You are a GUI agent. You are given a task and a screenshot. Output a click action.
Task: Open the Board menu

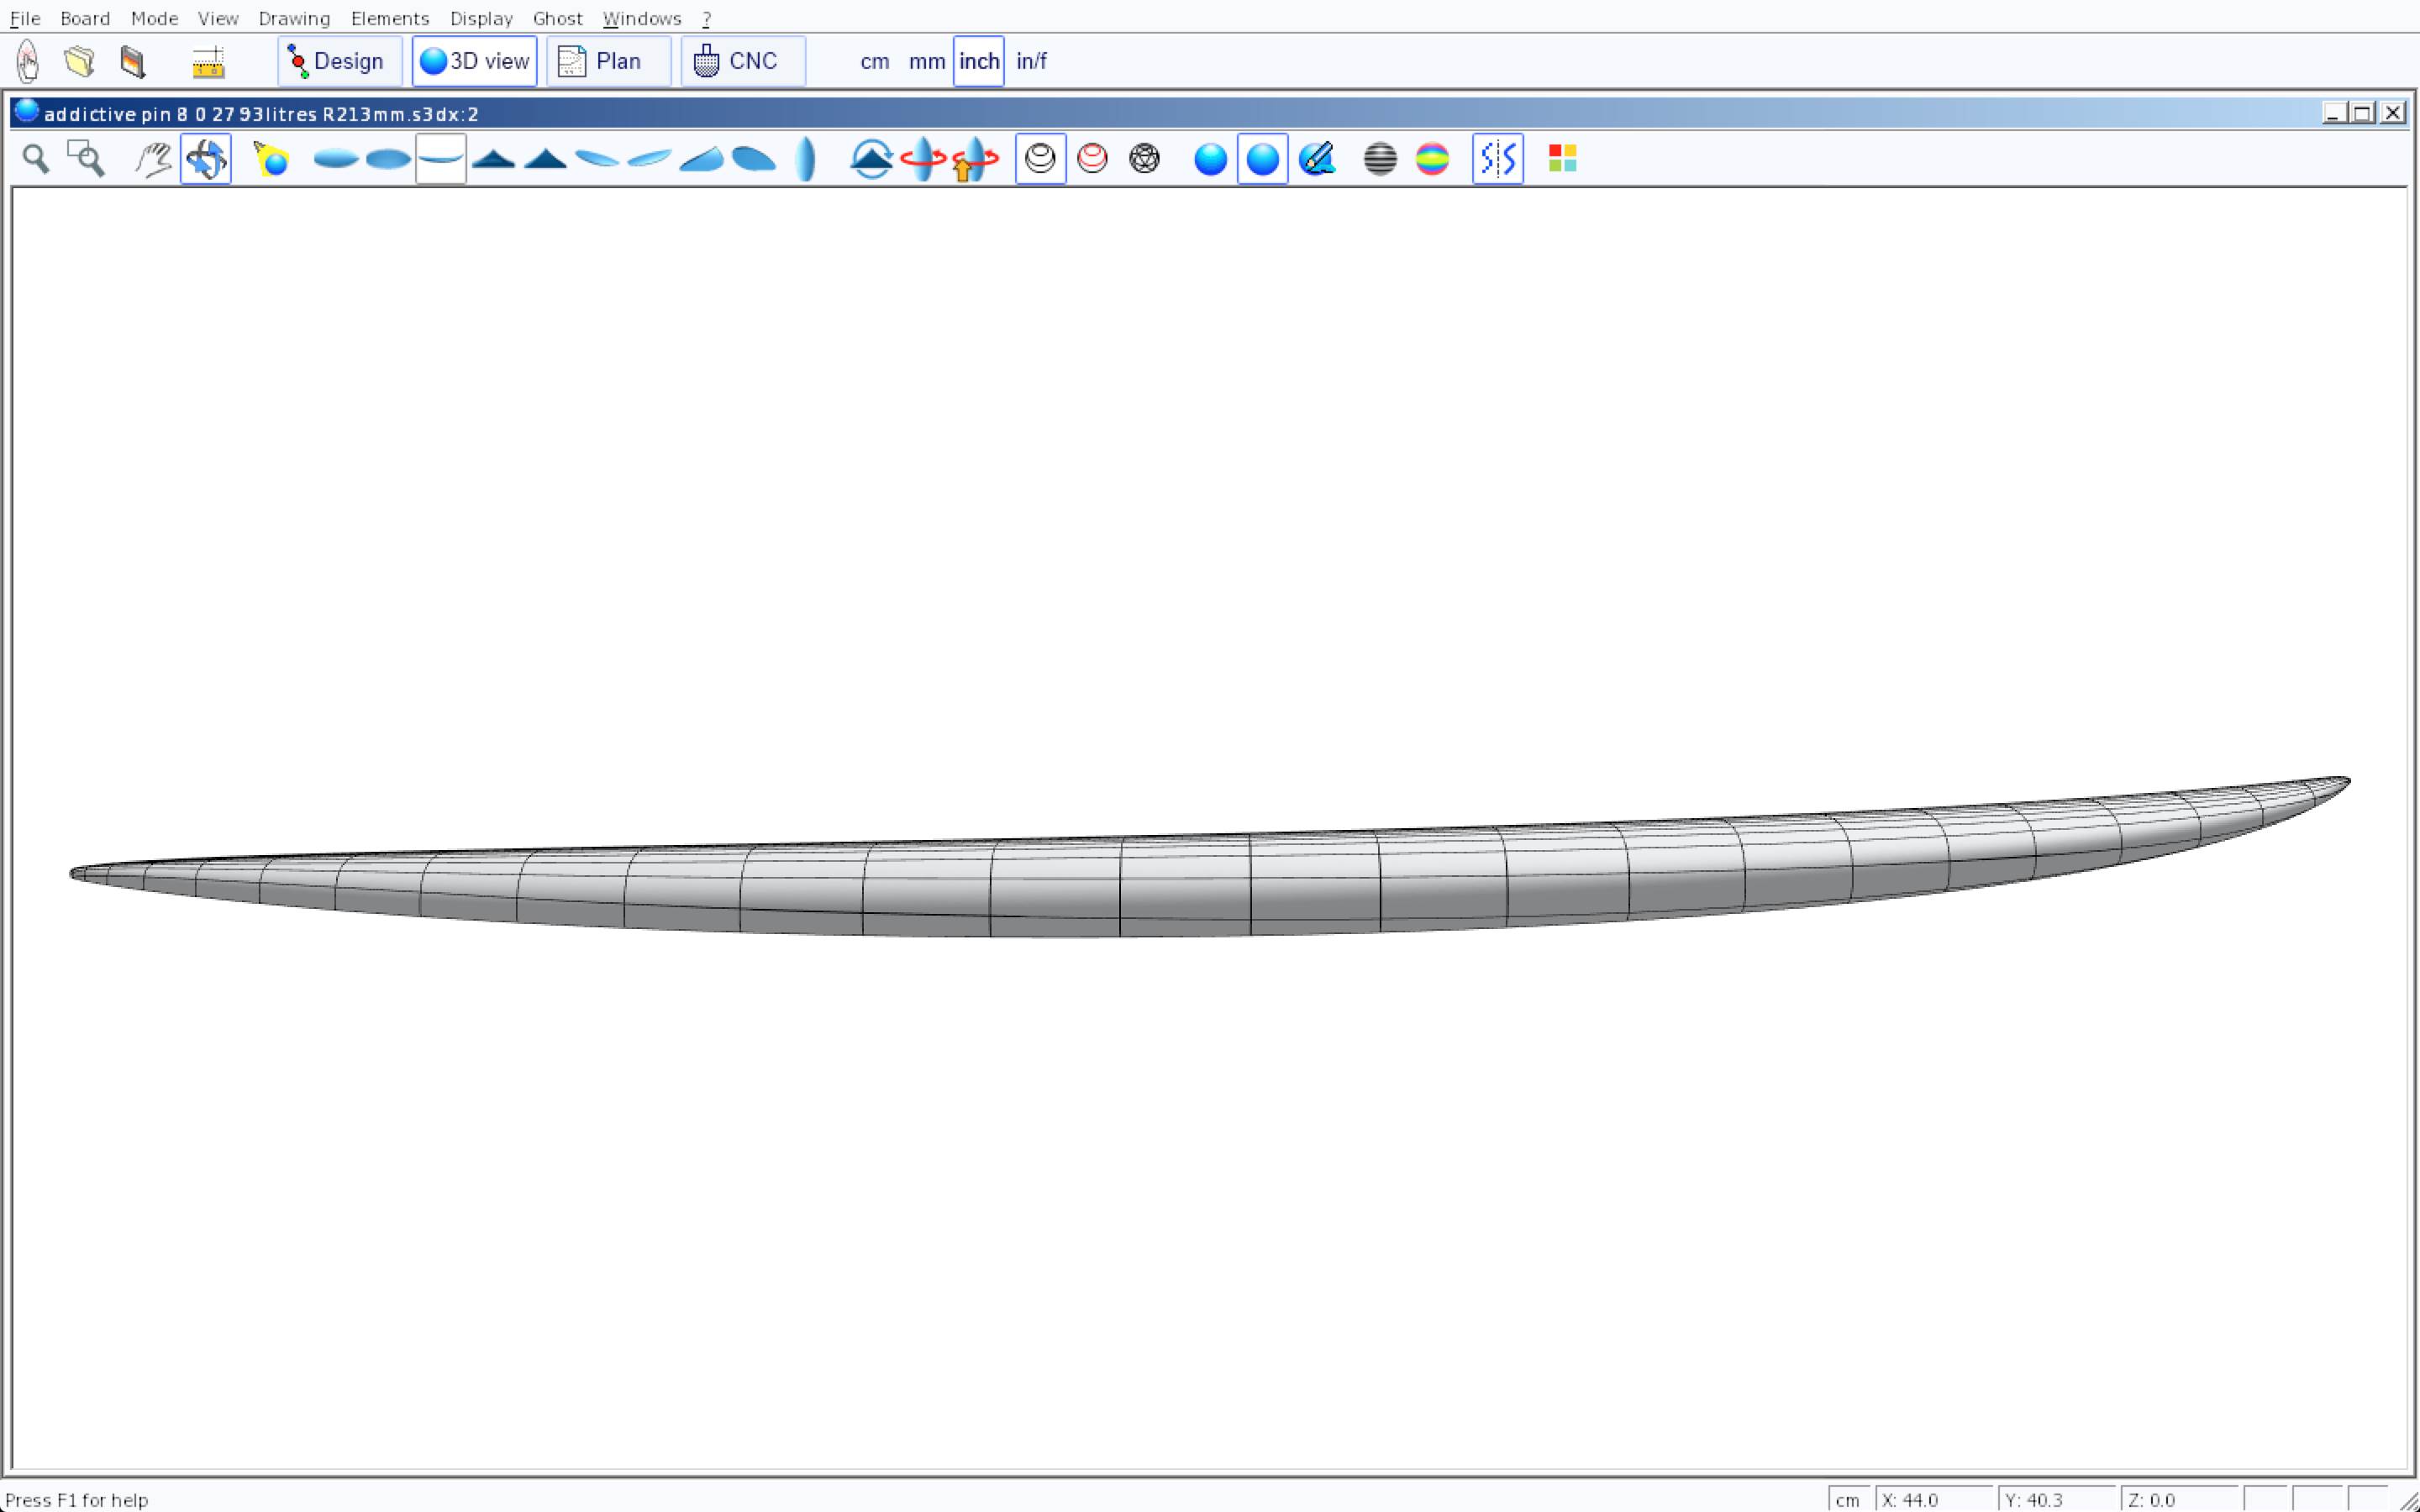point(85,18)
